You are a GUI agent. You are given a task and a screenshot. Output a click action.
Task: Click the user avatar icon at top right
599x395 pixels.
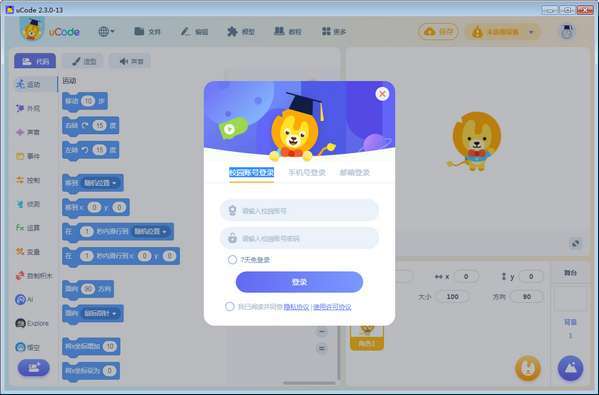[x=567, y=32]
